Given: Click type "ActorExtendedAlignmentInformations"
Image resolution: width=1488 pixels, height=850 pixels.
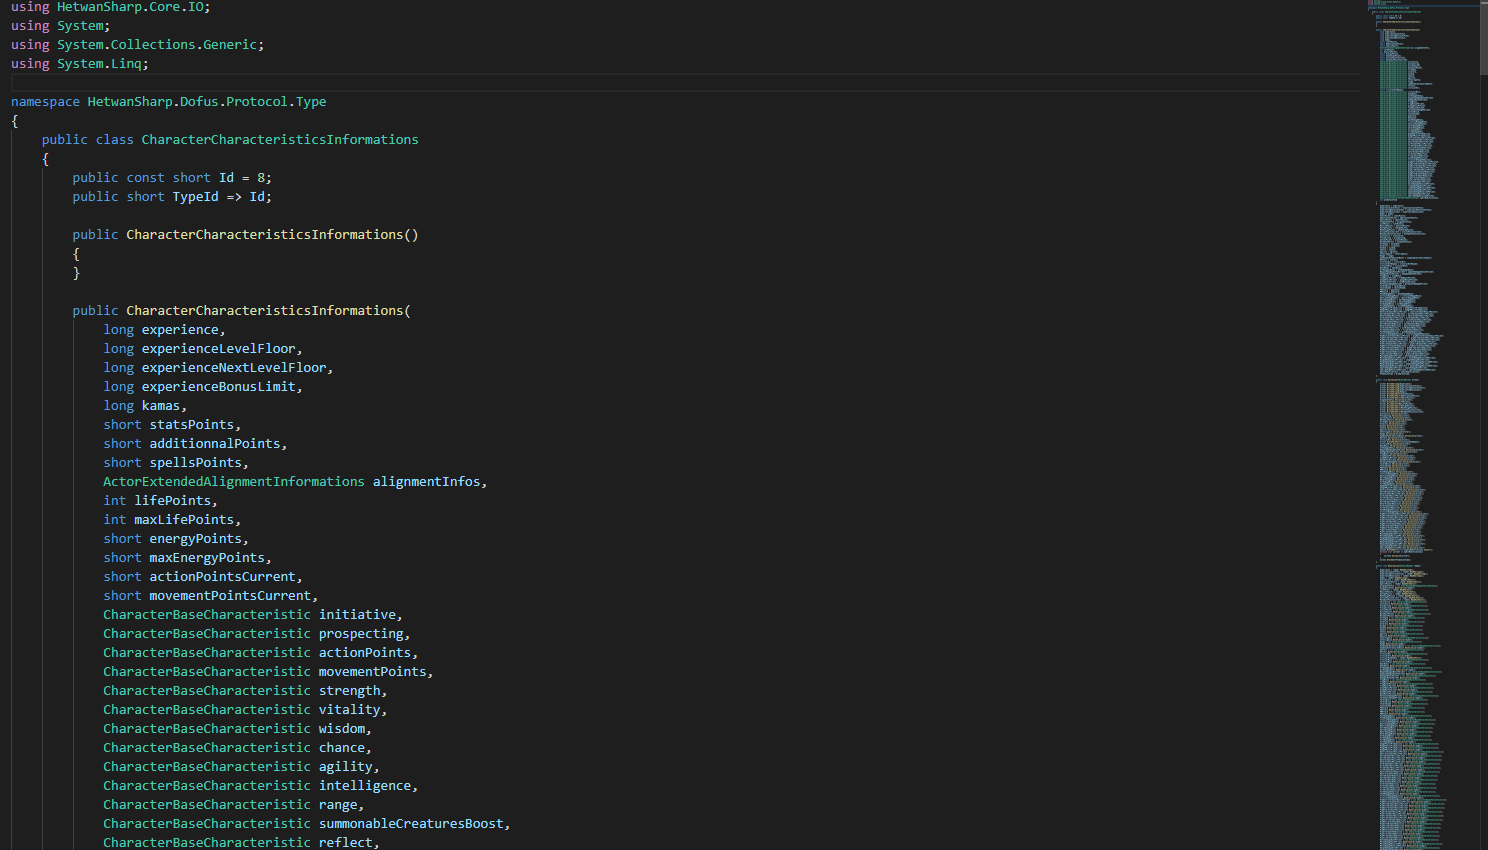Looking at the screenshot, I should (234, 482).
